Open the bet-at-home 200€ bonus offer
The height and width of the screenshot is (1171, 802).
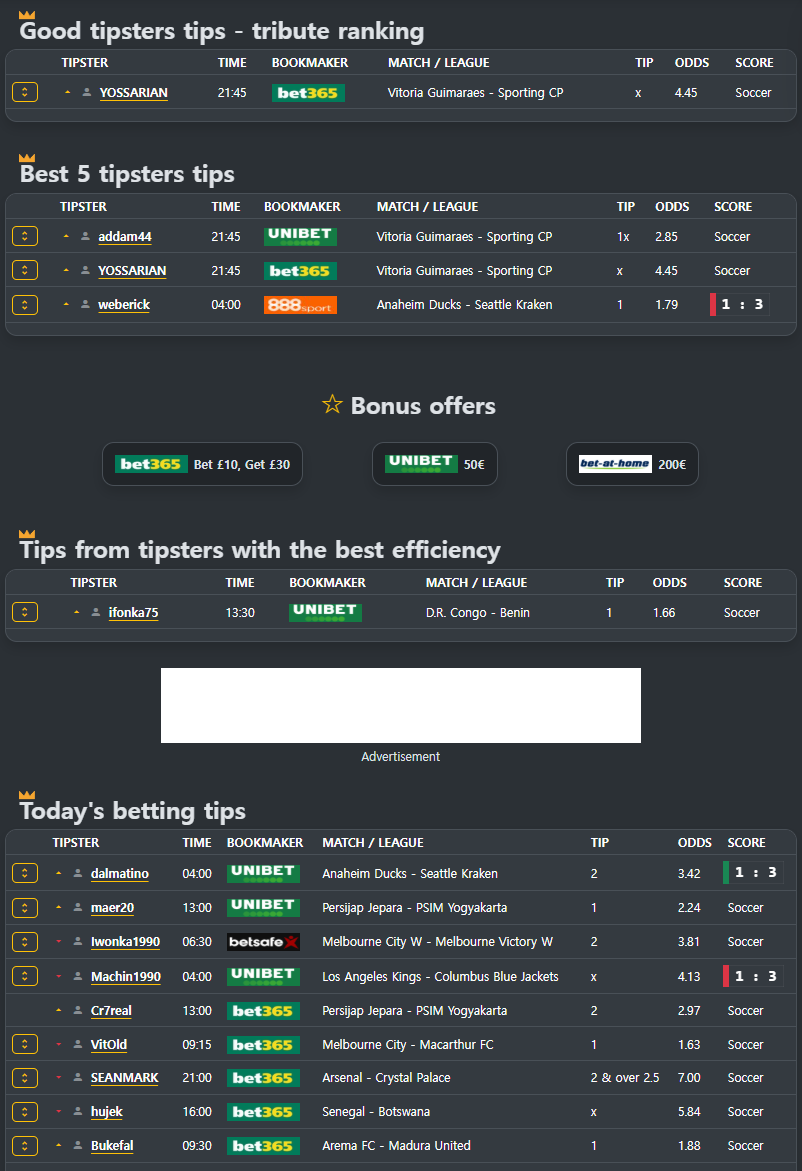click(x=632, y=465)
